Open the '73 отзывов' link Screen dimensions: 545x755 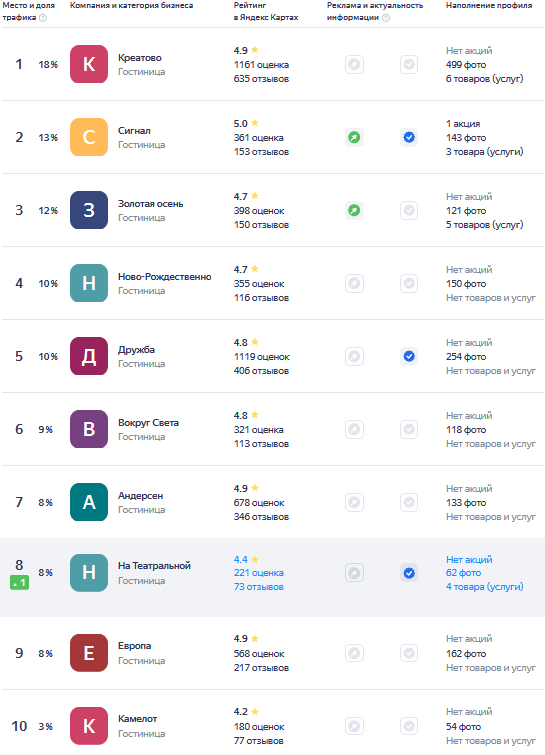(x=259, y=587)
